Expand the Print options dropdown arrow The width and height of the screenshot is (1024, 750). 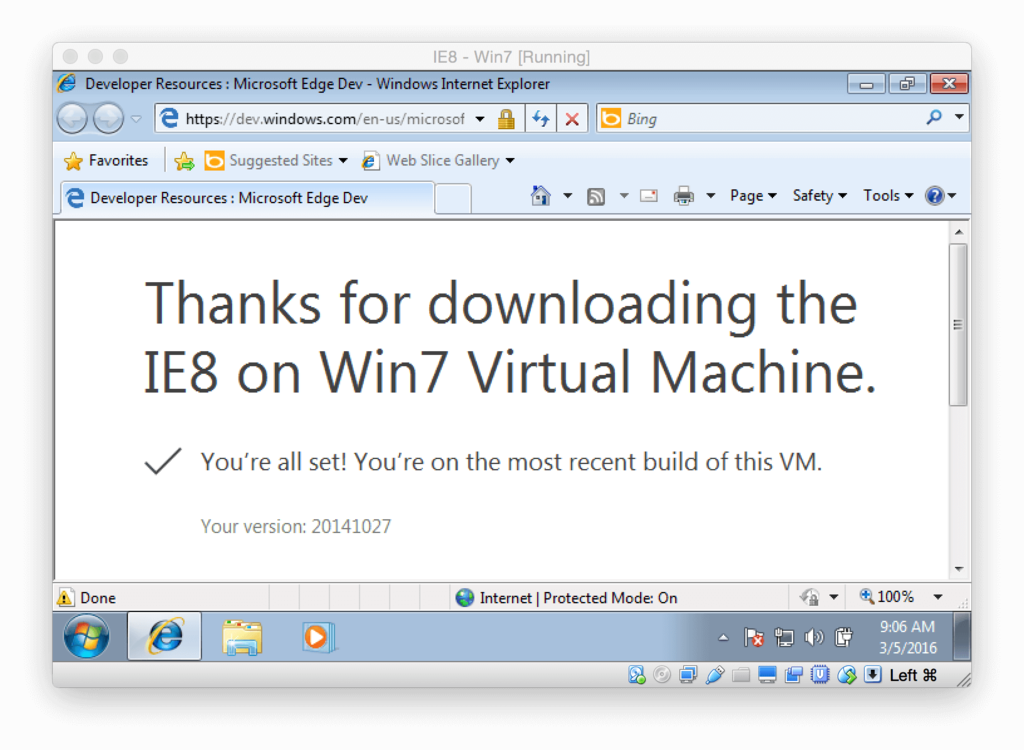point(711,195)
